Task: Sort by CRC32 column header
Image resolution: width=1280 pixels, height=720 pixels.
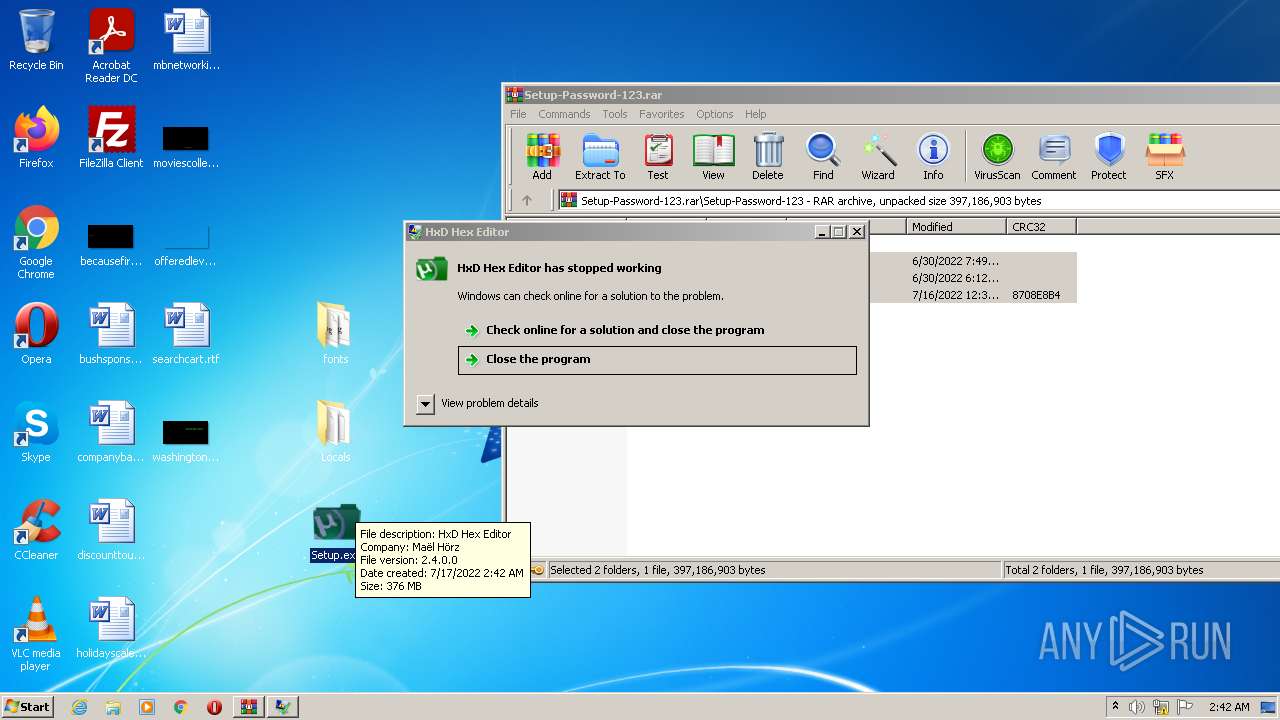Action: (x=1041, y=227)
